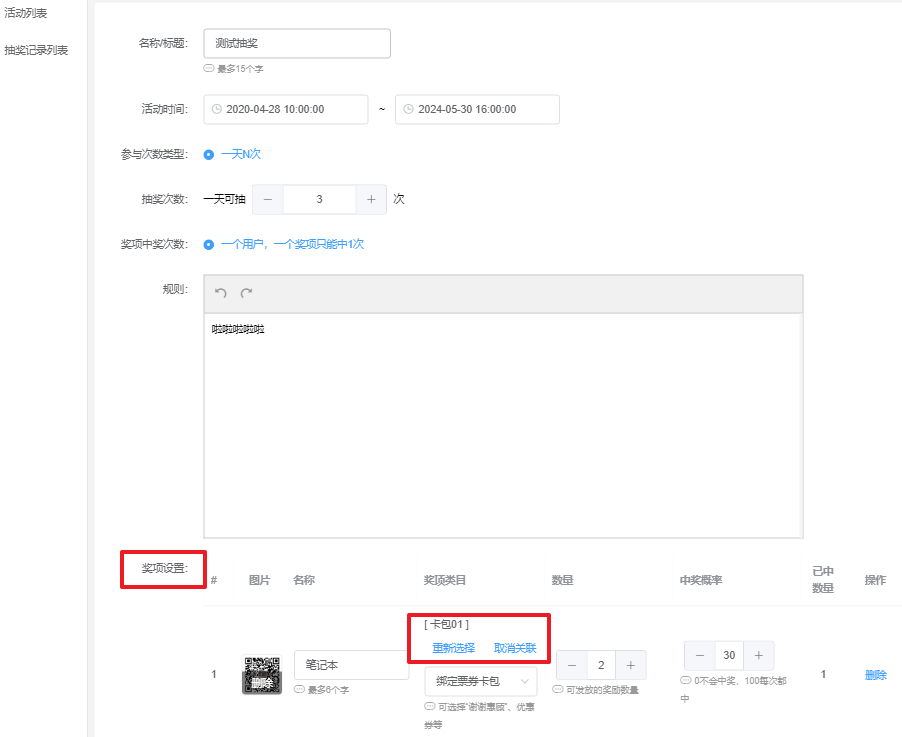
Task: Click the plus icon for daily draw count
Action: [x=371, y=199]
